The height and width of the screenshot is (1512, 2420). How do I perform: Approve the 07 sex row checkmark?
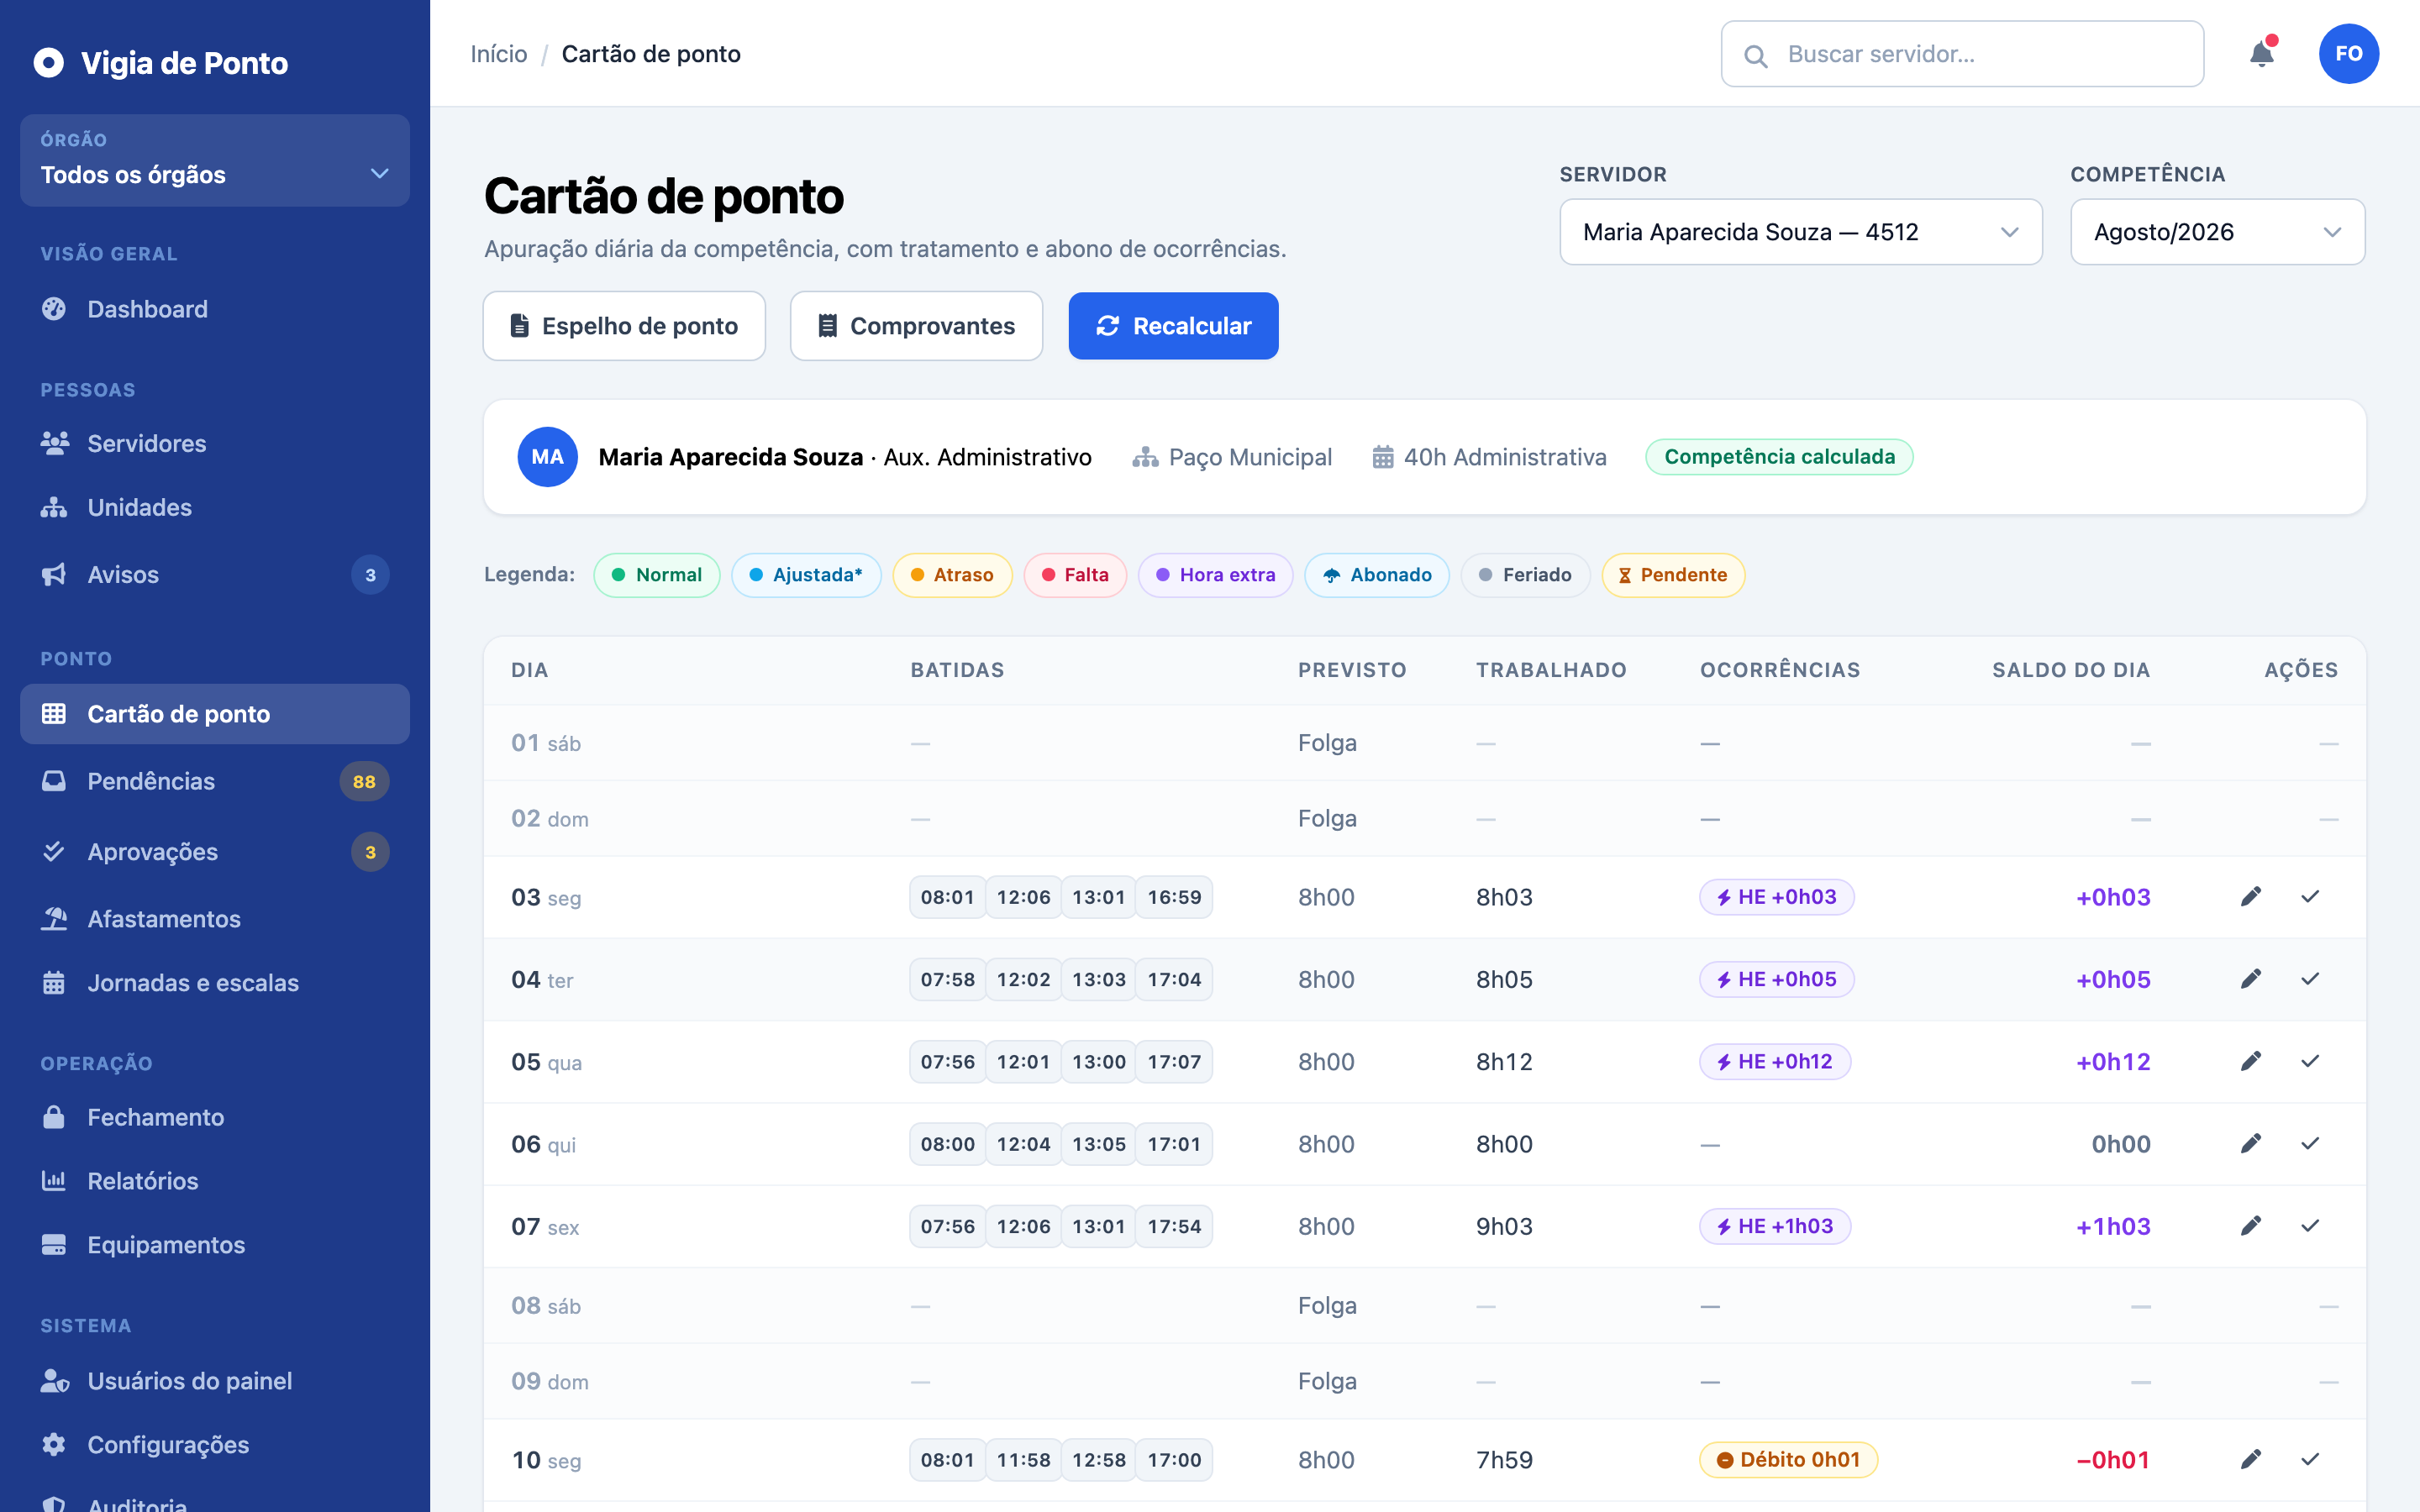coord(2310,1226)
